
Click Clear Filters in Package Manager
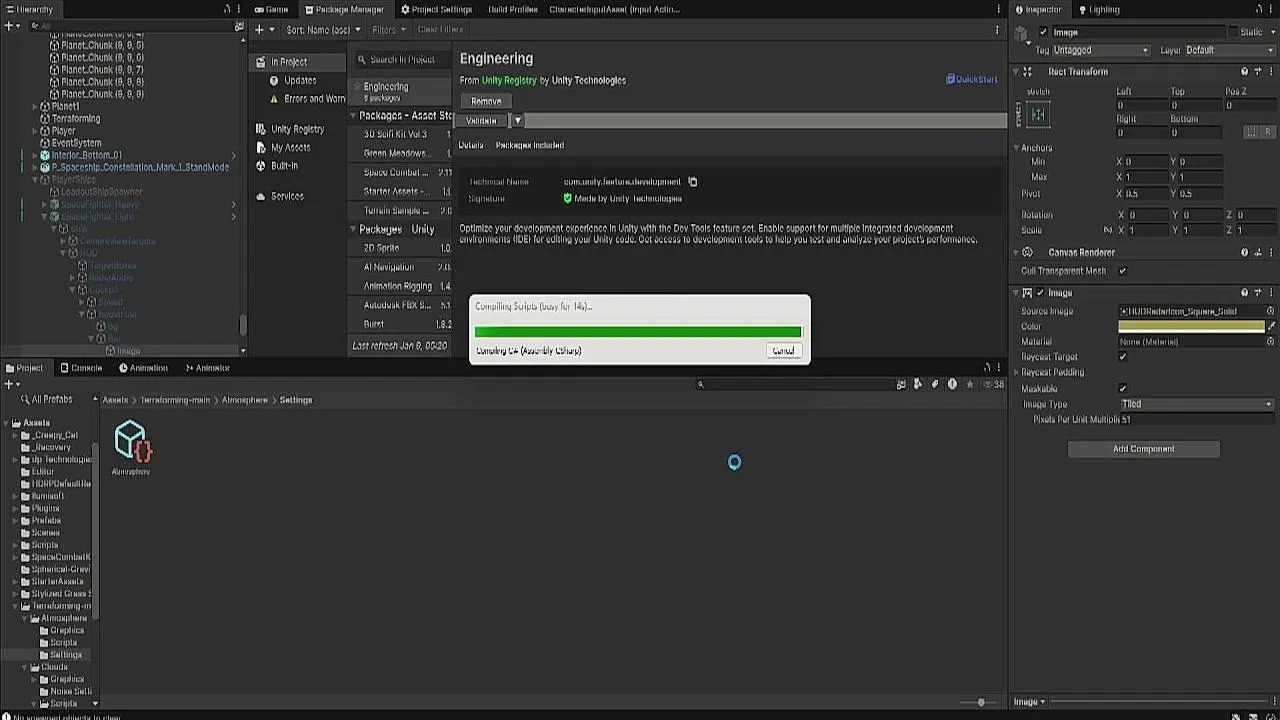(440, 30)
